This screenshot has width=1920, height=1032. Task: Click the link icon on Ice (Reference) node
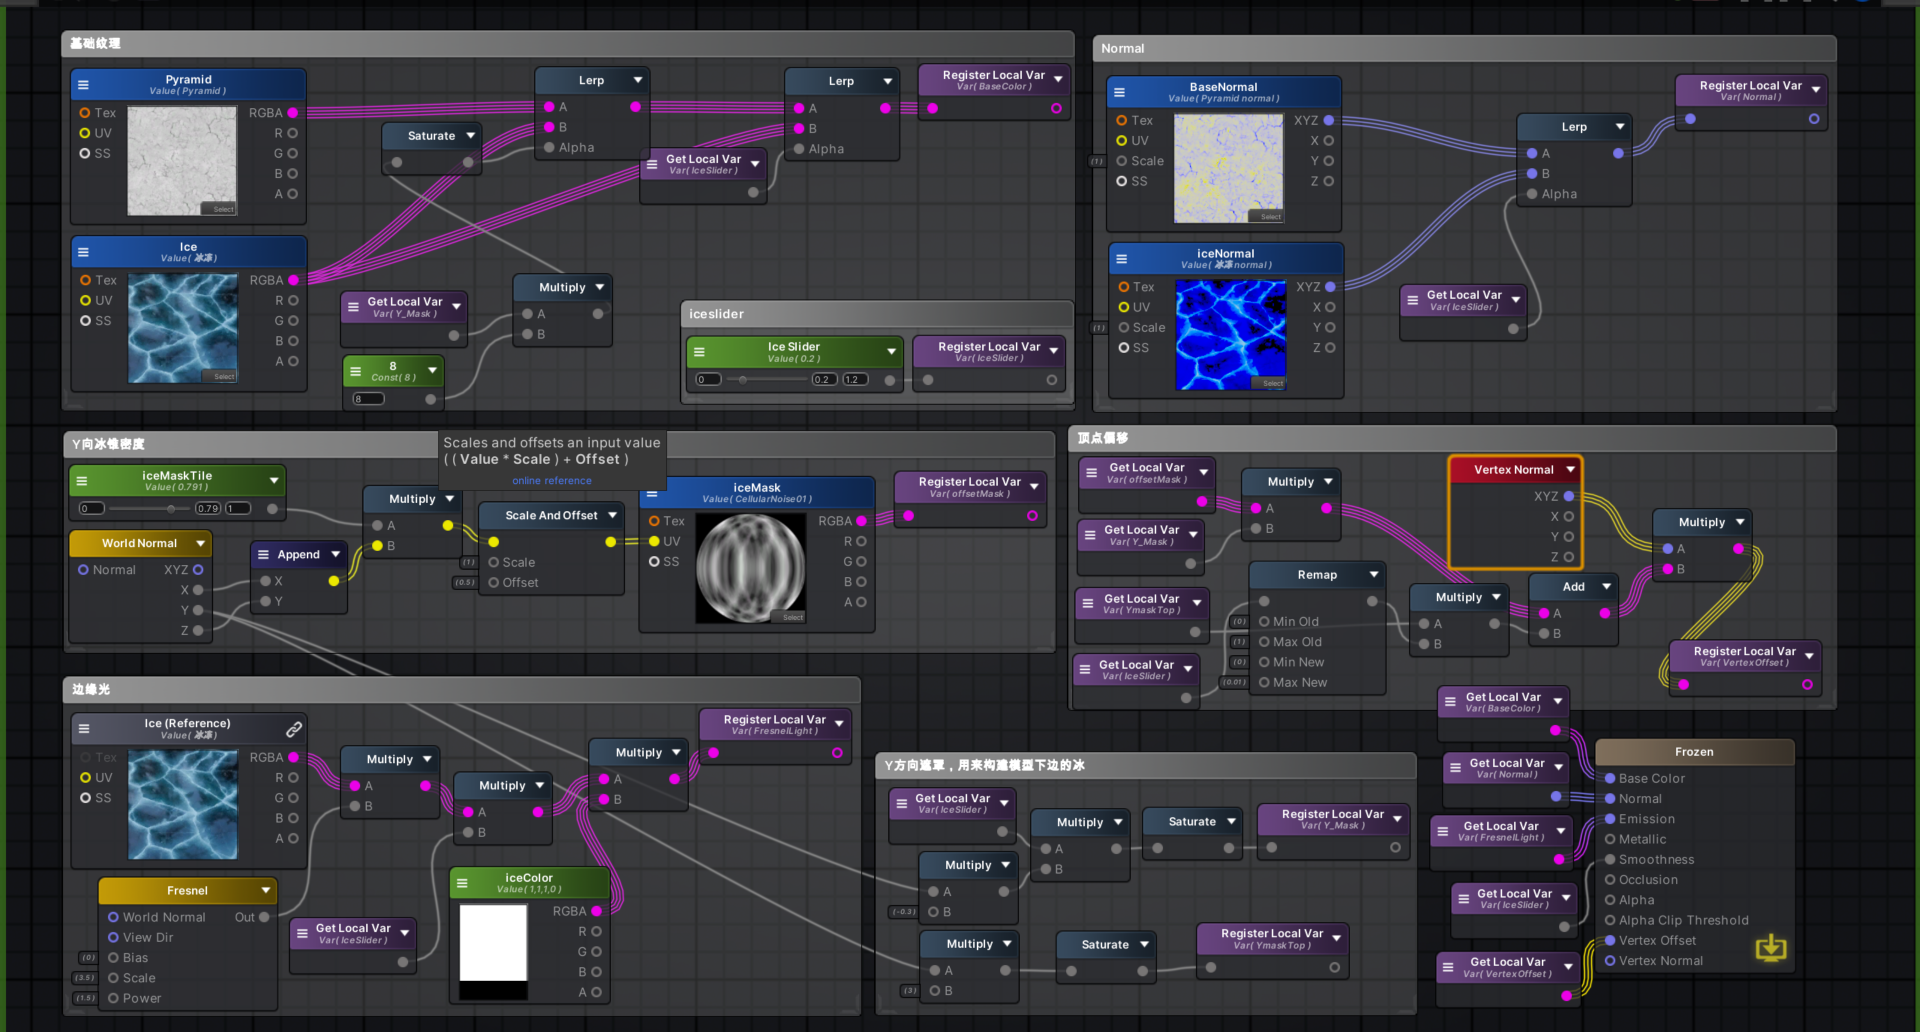[293, 729]
